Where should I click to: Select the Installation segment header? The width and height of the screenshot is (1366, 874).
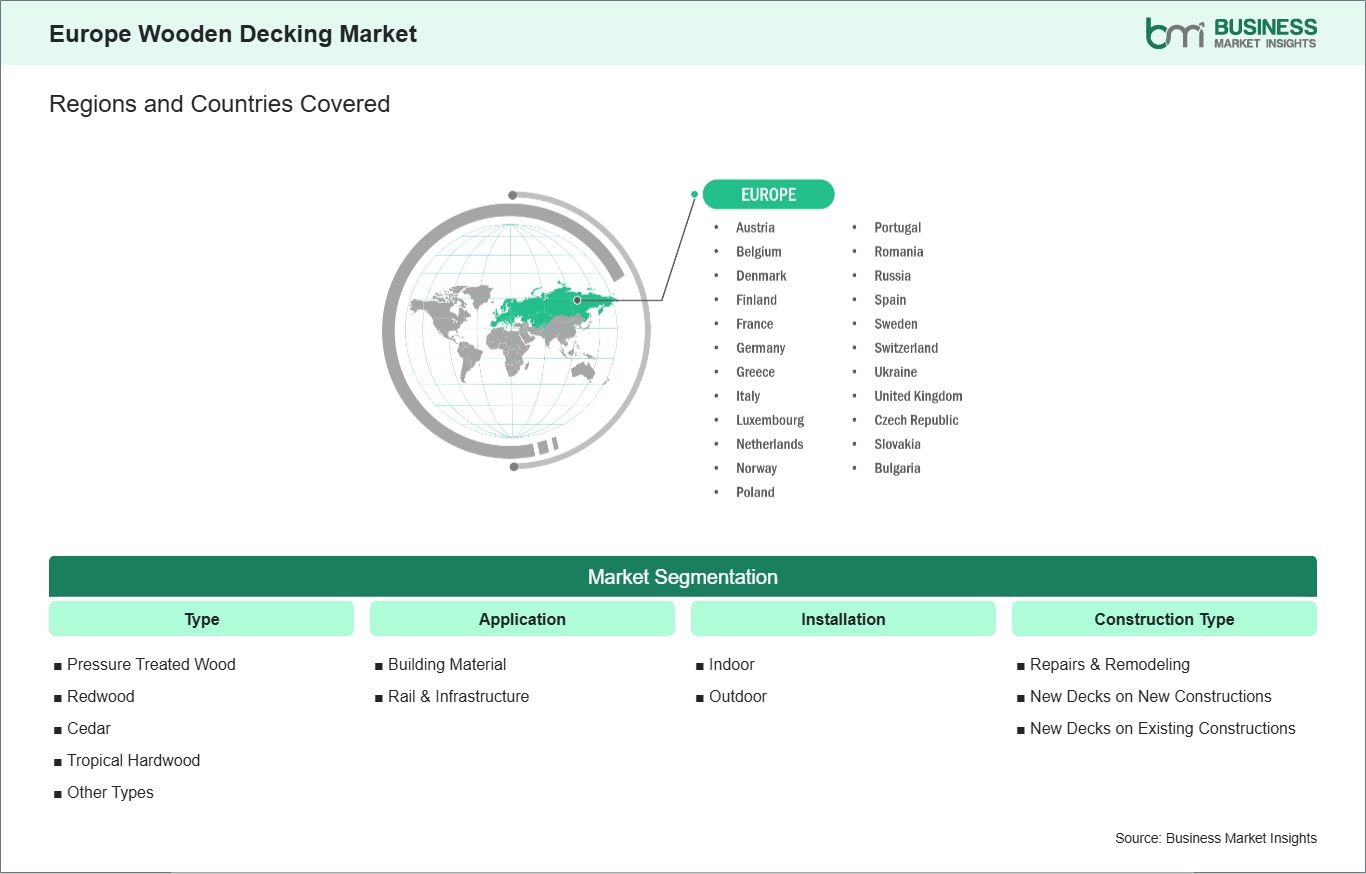(843, 619)
